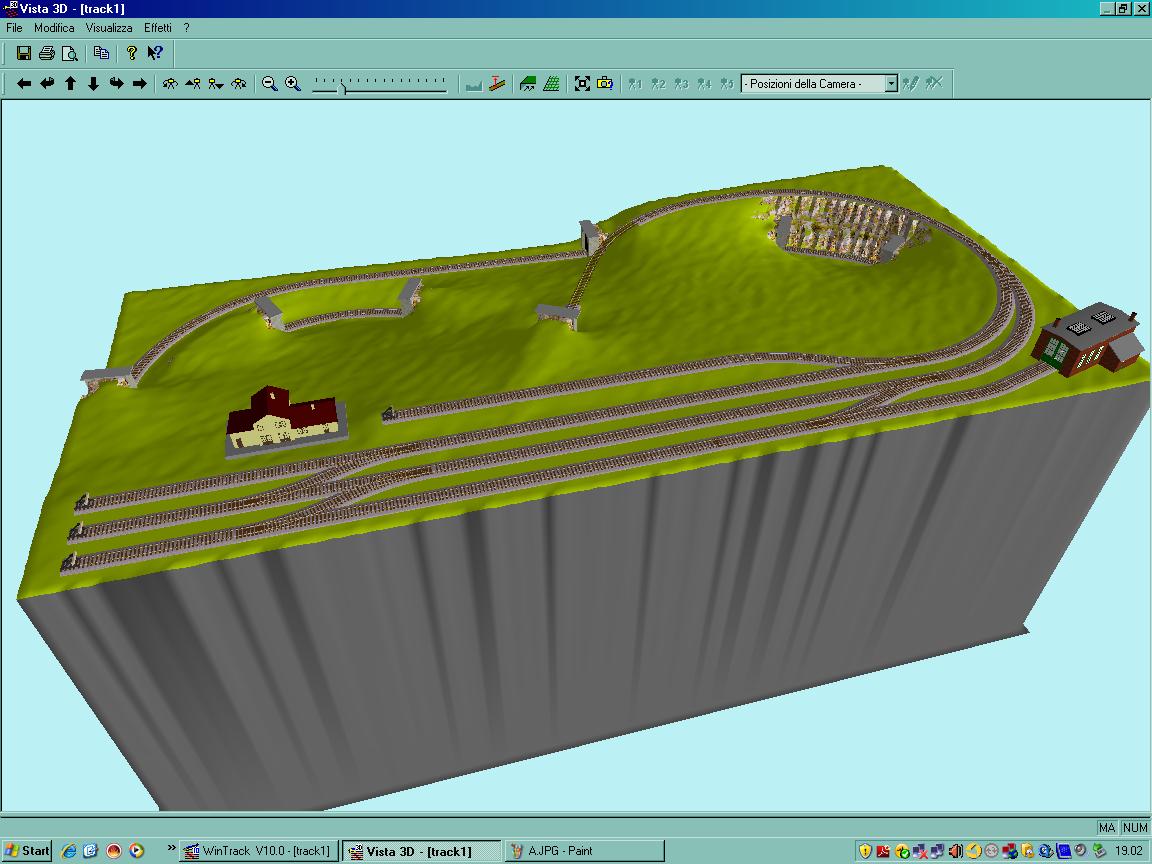Click tripod icon with up arrow
Screen dimensions: 1152x864
[x=193, y=84]
